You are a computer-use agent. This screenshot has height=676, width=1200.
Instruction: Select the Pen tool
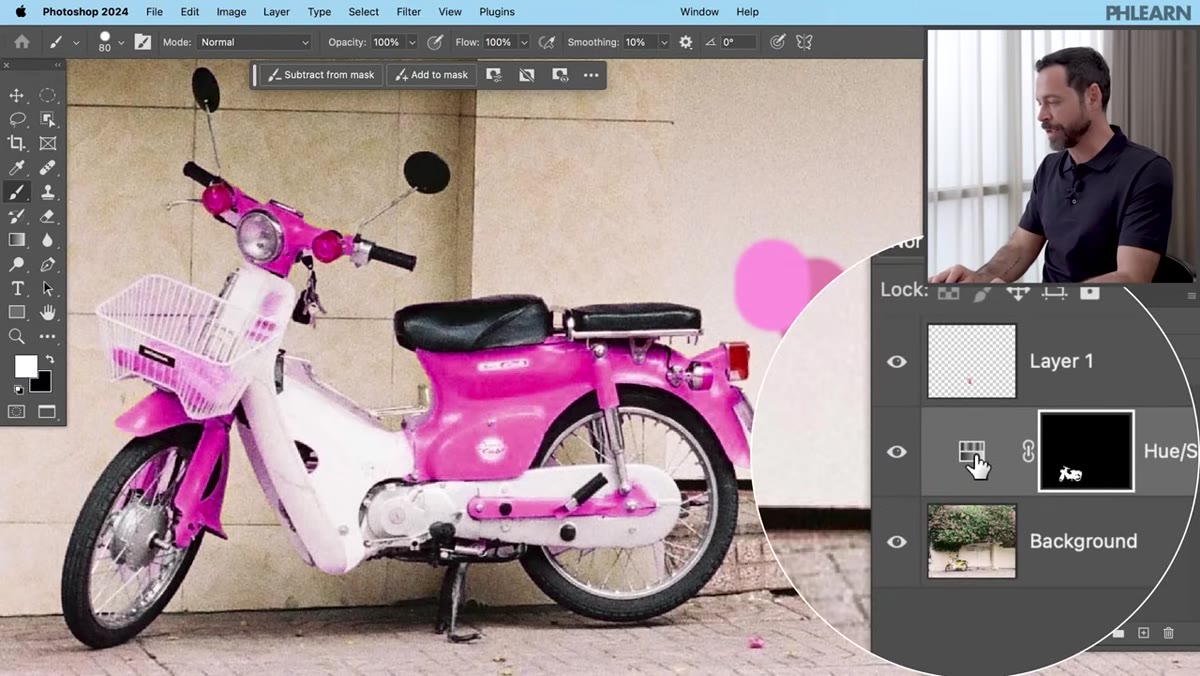tap(47, 265)
